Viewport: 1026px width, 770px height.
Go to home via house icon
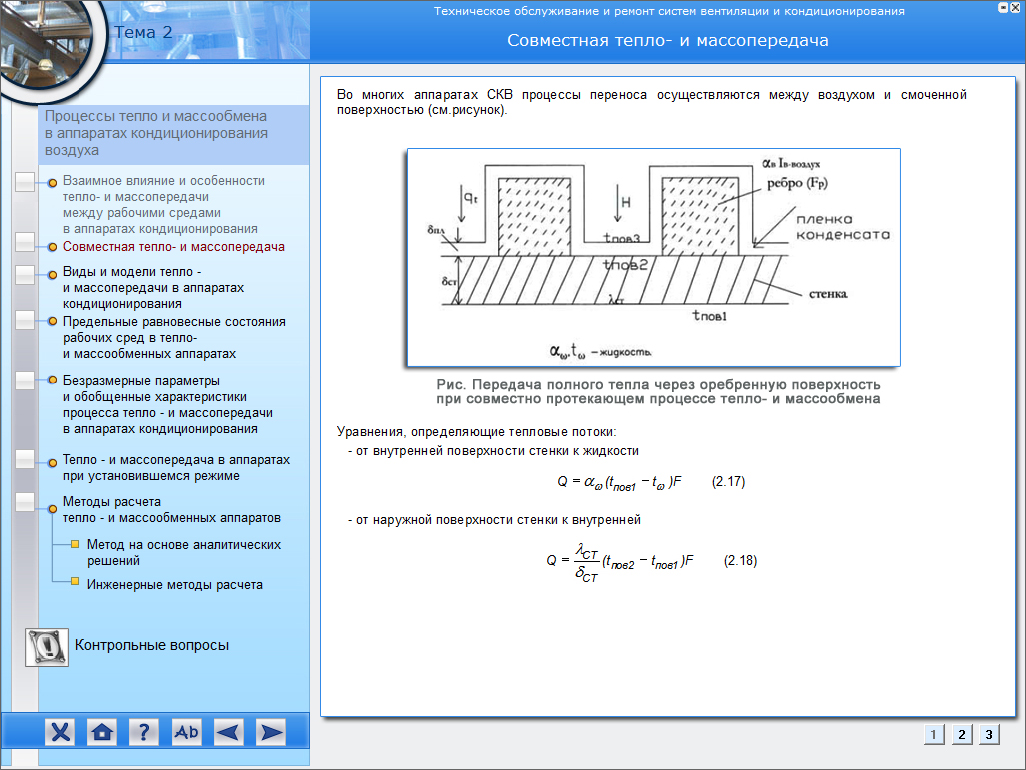[x=101, y=732]
